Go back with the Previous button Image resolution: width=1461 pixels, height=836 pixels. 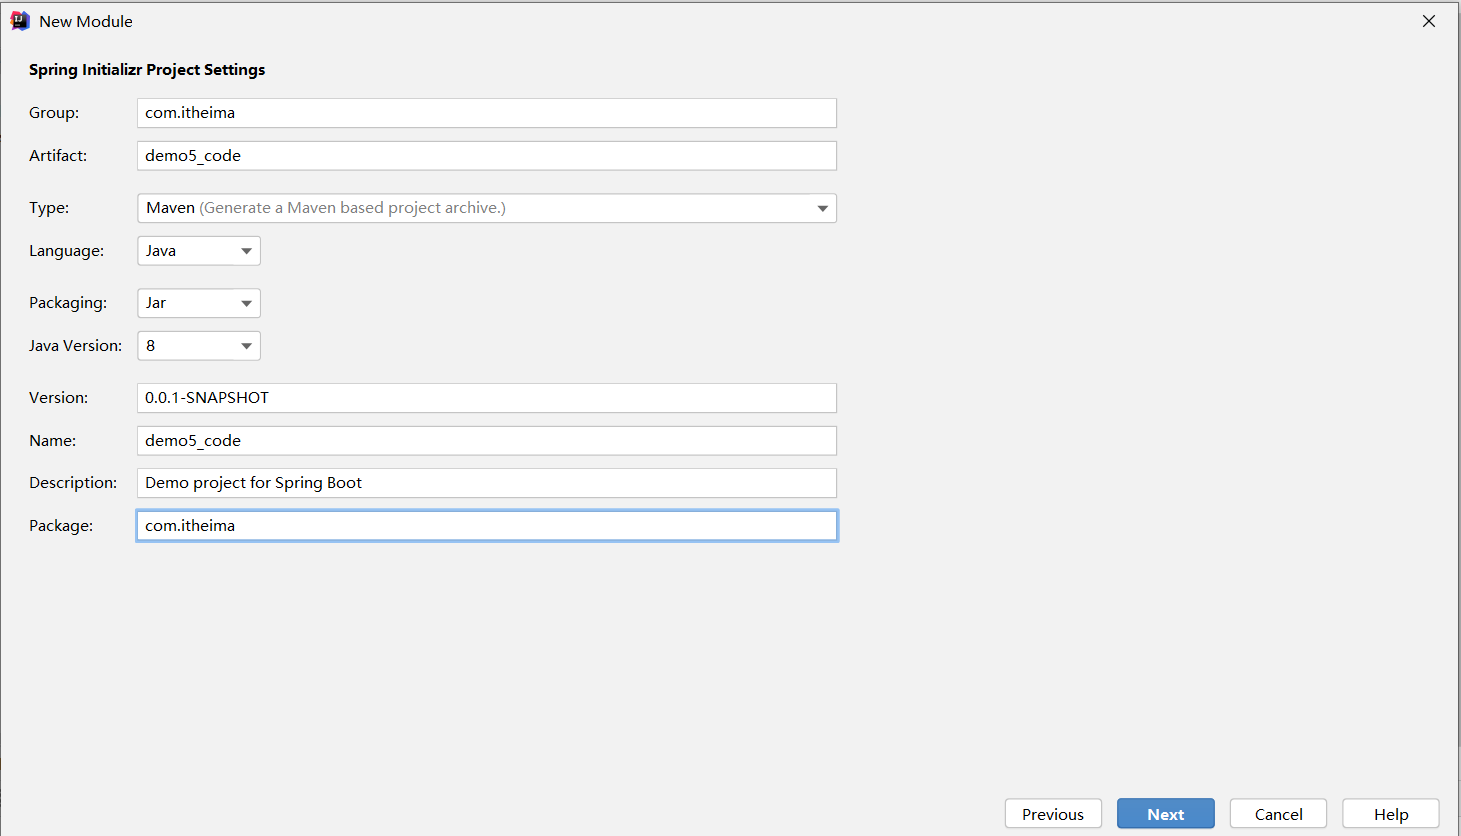[x=1052, y=814]
